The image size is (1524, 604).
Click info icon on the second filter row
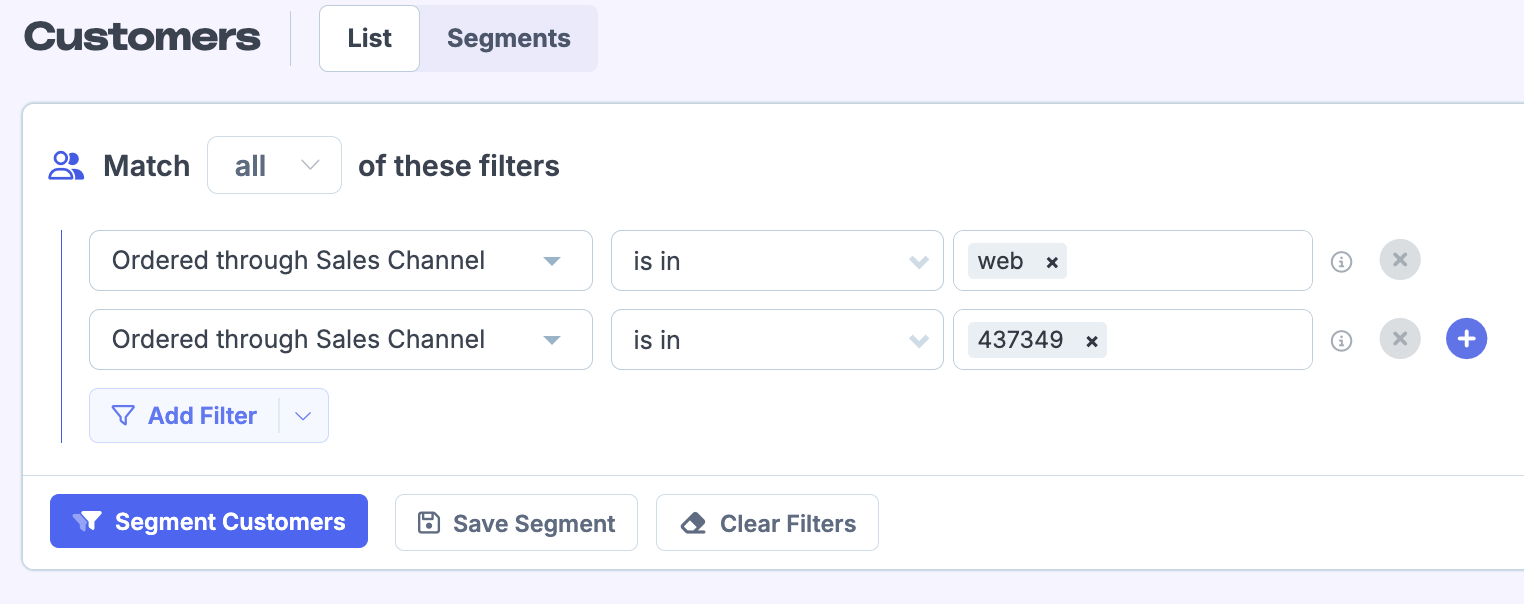(1341, 341)
